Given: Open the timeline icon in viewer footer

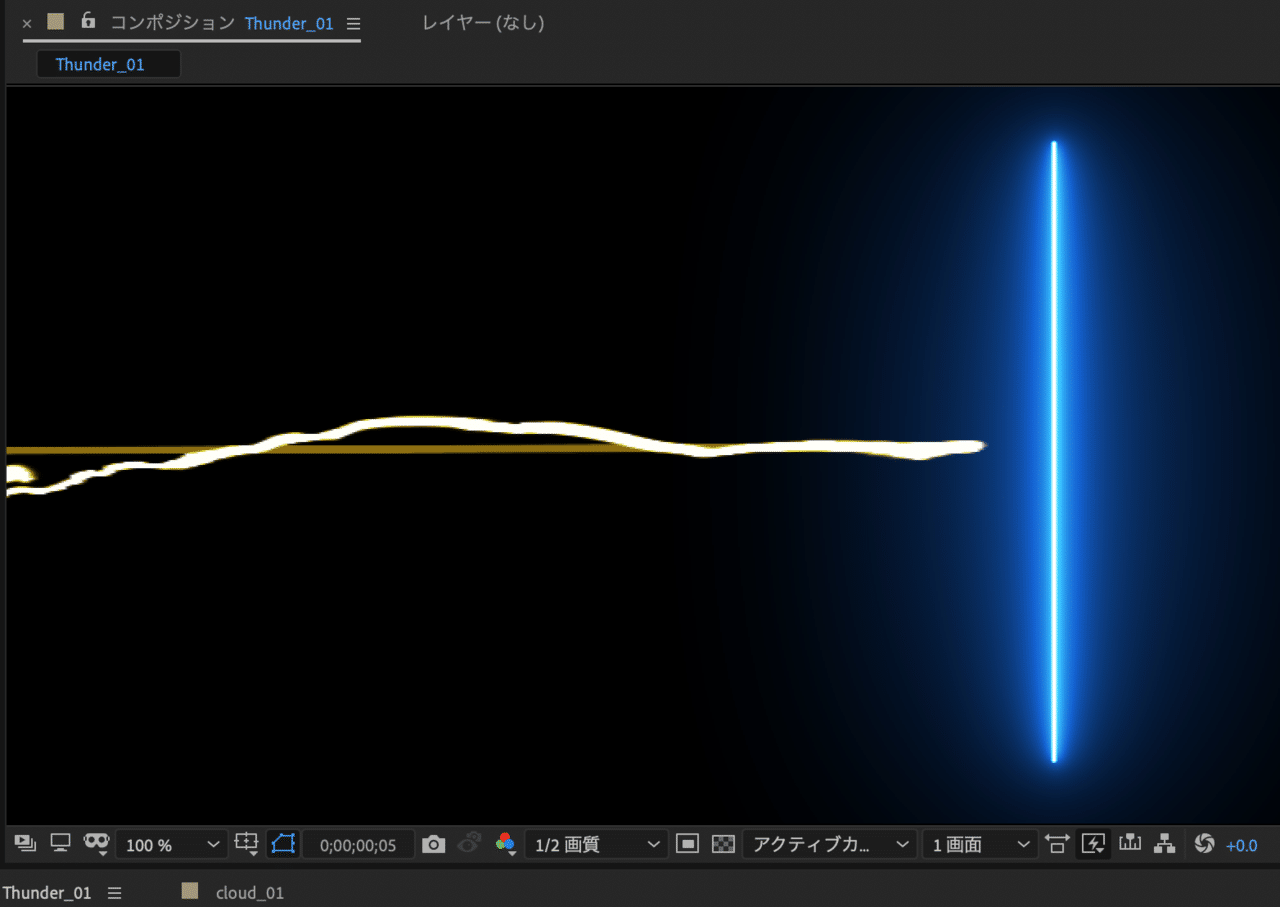Looking at the screenshot, I should point(1130,844).
